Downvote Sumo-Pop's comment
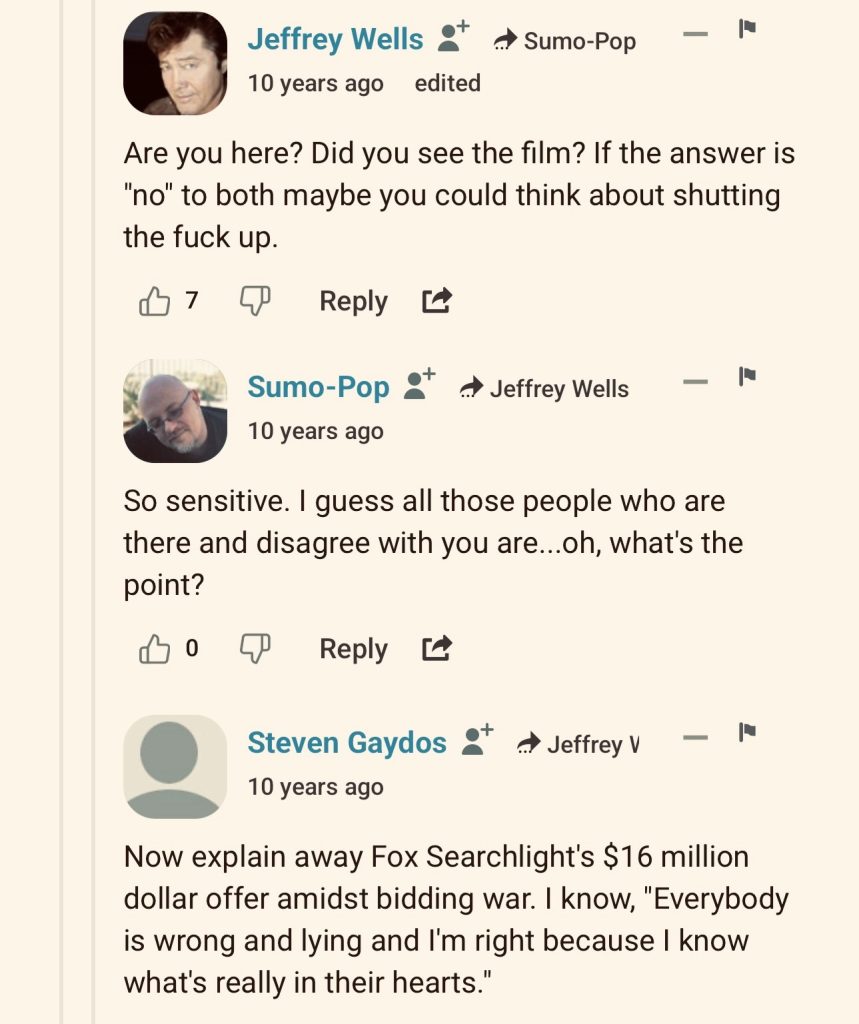Viewport: 859px width, 1024px height. pyautogui.click(x=255, y=649)
